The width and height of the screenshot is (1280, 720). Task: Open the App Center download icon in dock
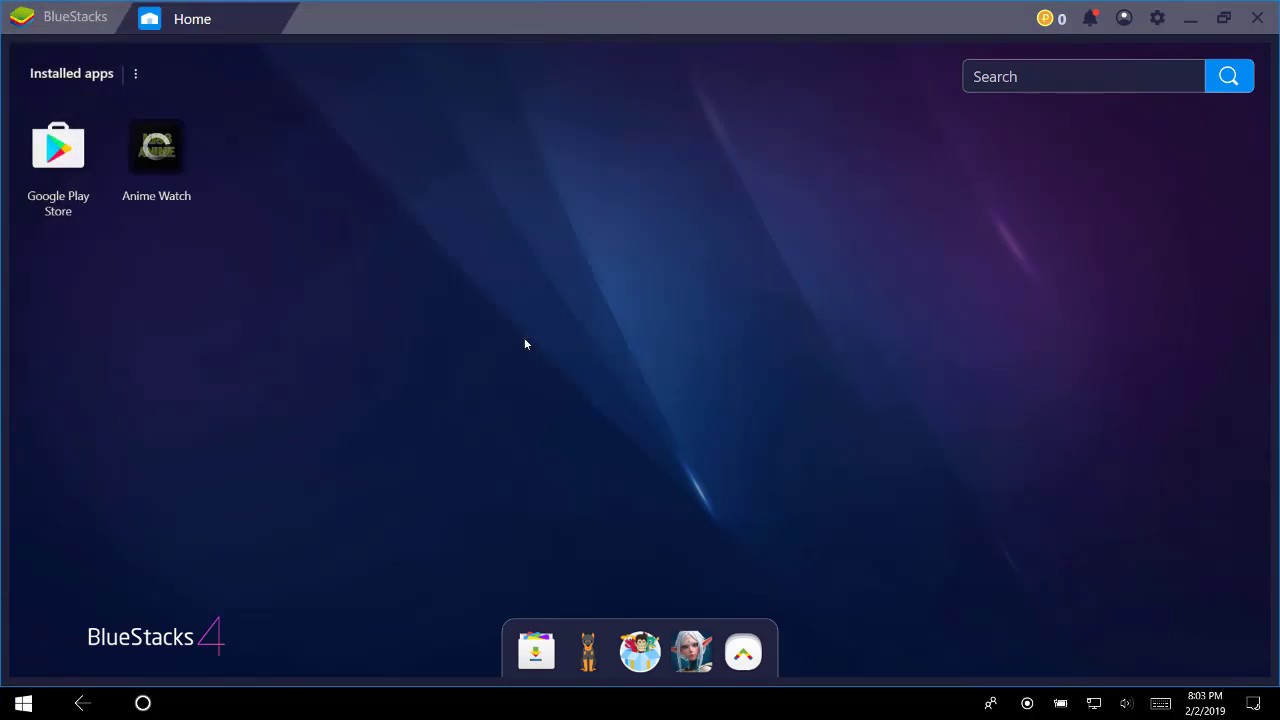click(536, 651)
